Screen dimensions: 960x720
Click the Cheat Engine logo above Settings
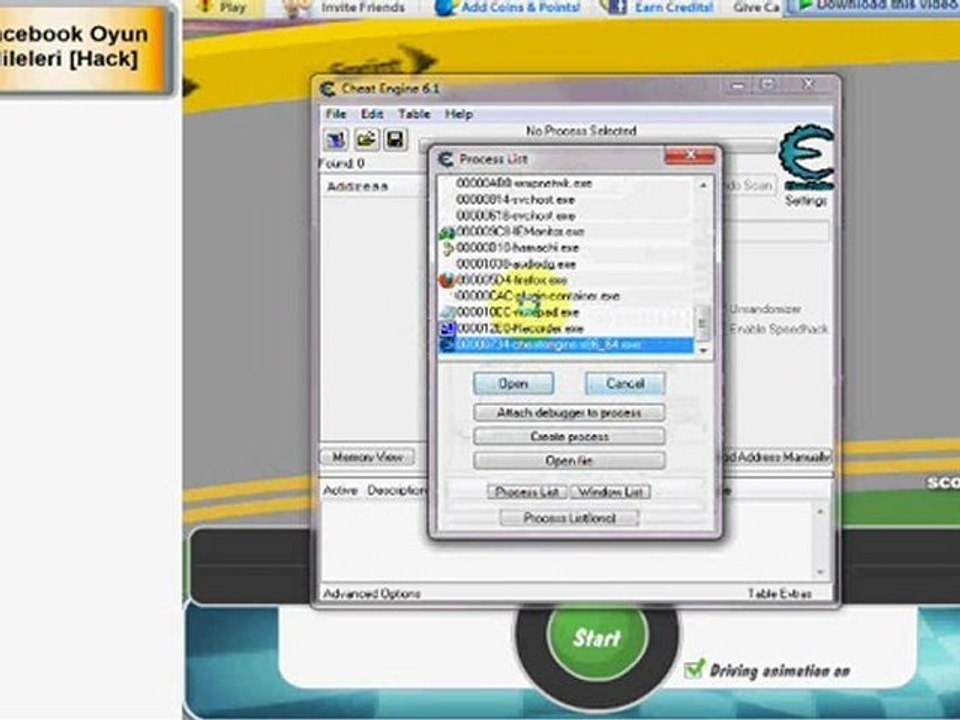click(x=806, y=157)
